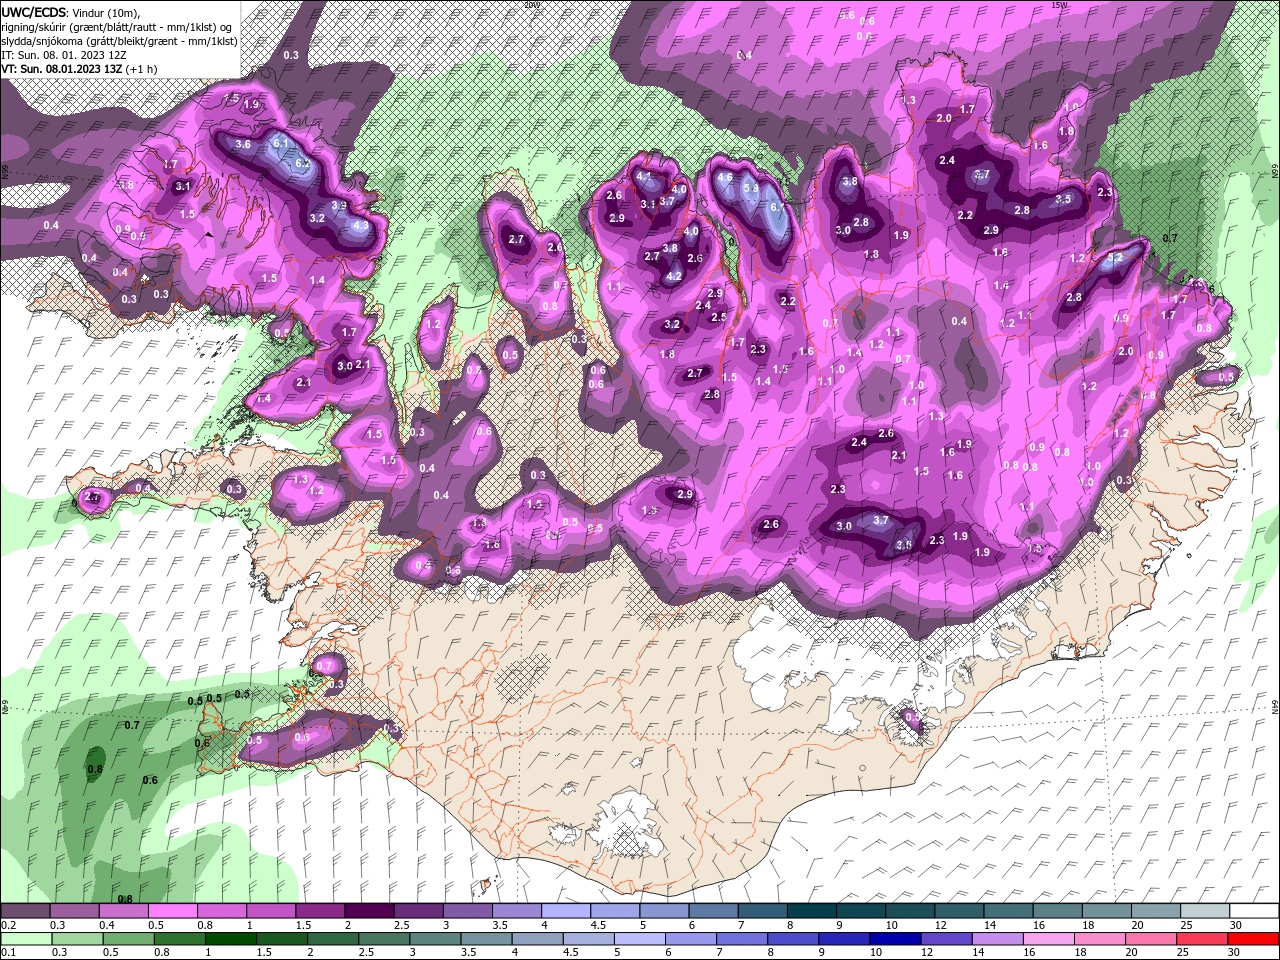Screen dimensions: 1280x960
Task: Click the 5.9 precipitation value on the map
Action: click(x=752, y=187)
